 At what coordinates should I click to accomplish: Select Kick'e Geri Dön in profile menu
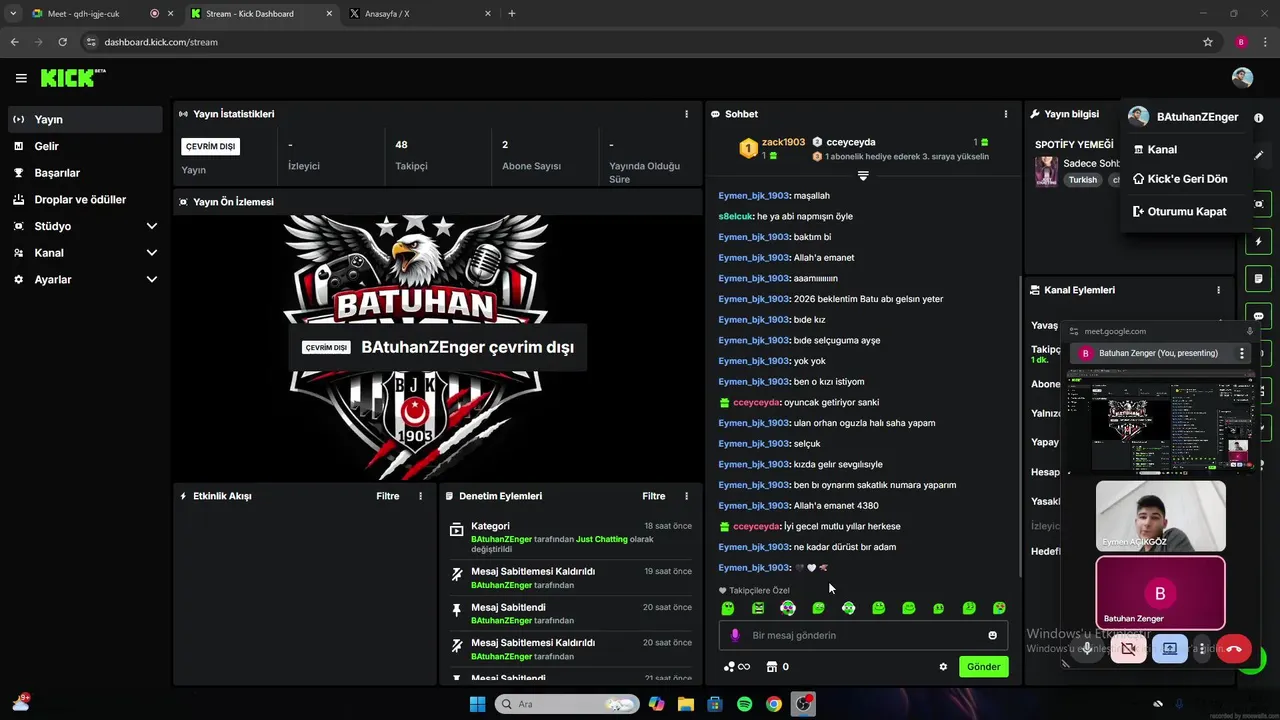pos(1186,179)
